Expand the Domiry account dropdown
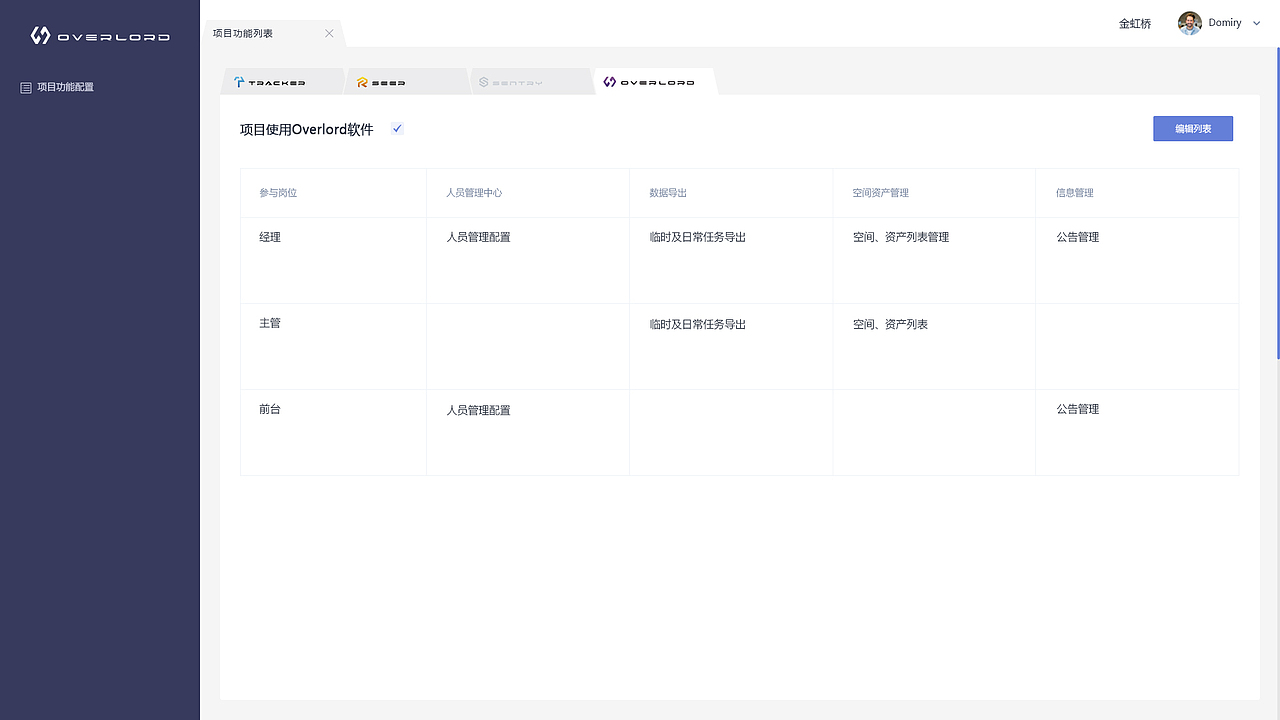The width and height of the screenshot is (1280, 720). pos(1256,22)
